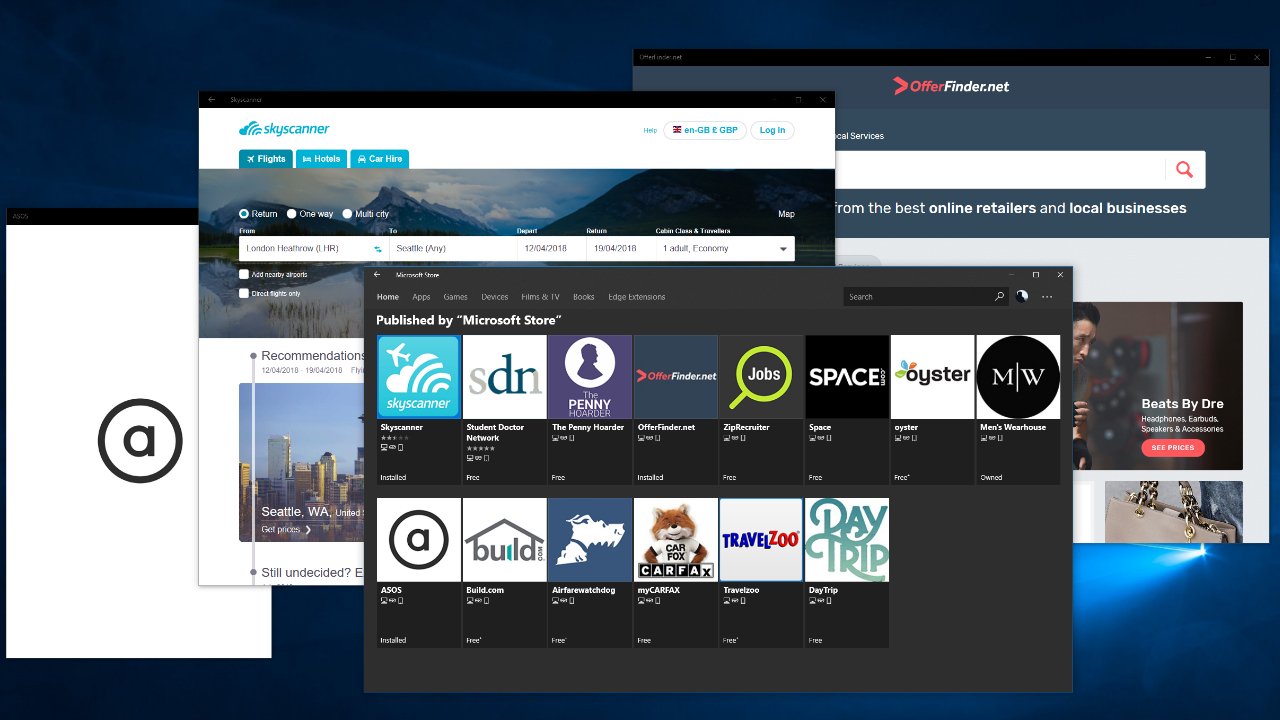Image resolution: width=1280 pixels, height=720 pixels.
Task: Open the Return date field 19/04/2018
Action: click(620, 248)
